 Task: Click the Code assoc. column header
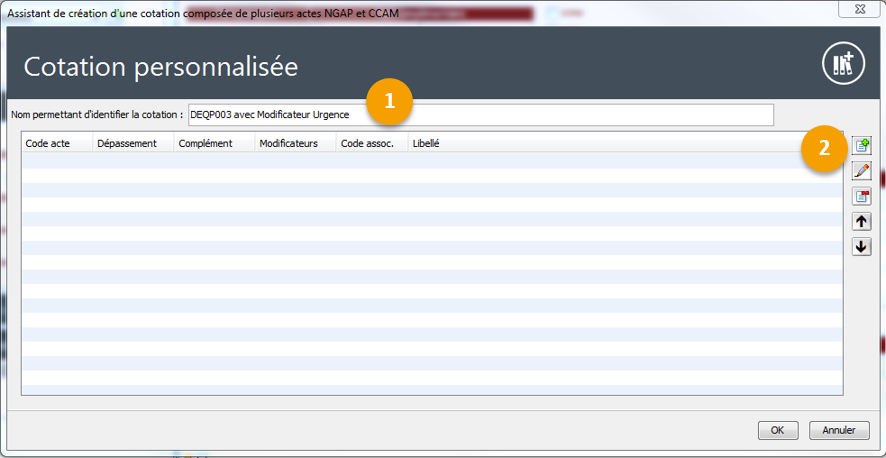point(371,144)
